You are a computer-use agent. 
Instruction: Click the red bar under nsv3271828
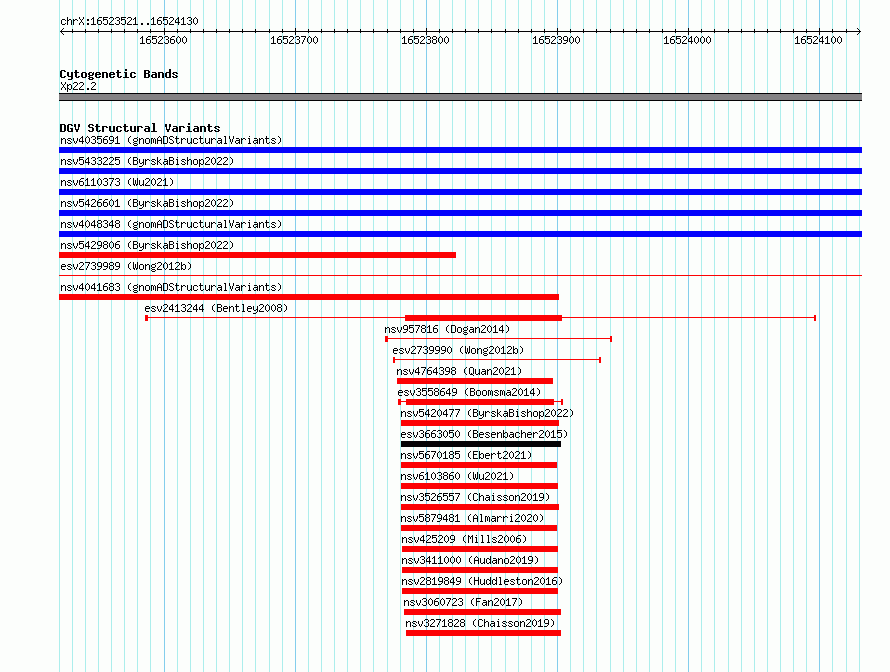coord(484,633)
